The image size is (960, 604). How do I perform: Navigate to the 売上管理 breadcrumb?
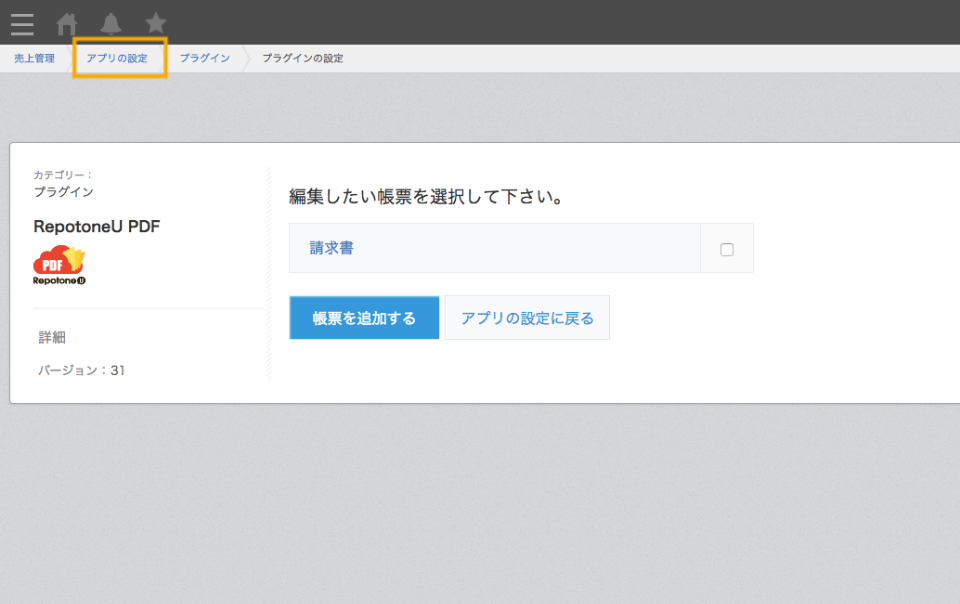tap(34, 58)
